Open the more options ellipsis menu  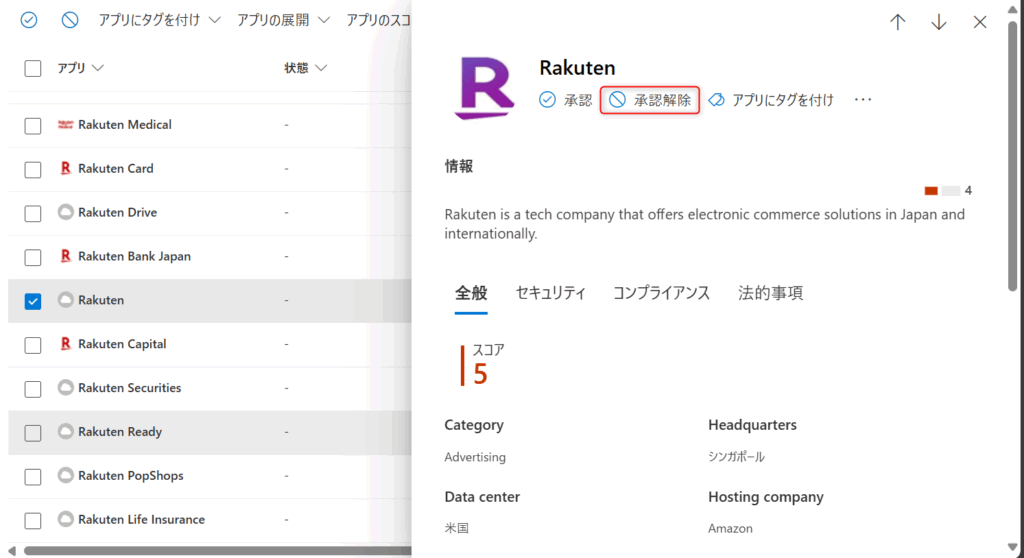click(x=863, y=100)
